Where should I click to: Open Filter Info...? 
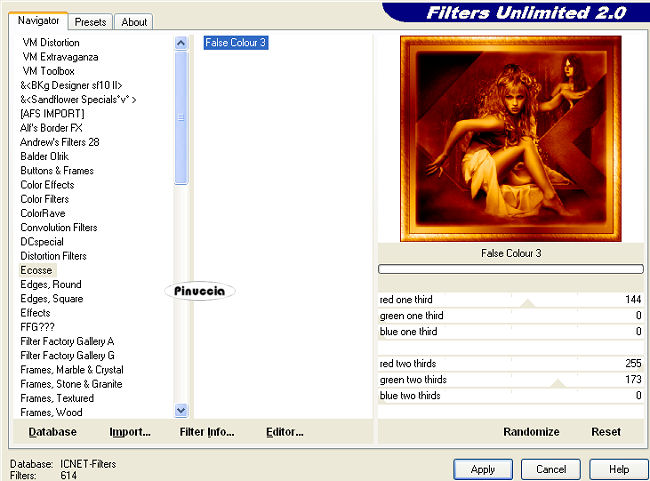coord(207,432)
